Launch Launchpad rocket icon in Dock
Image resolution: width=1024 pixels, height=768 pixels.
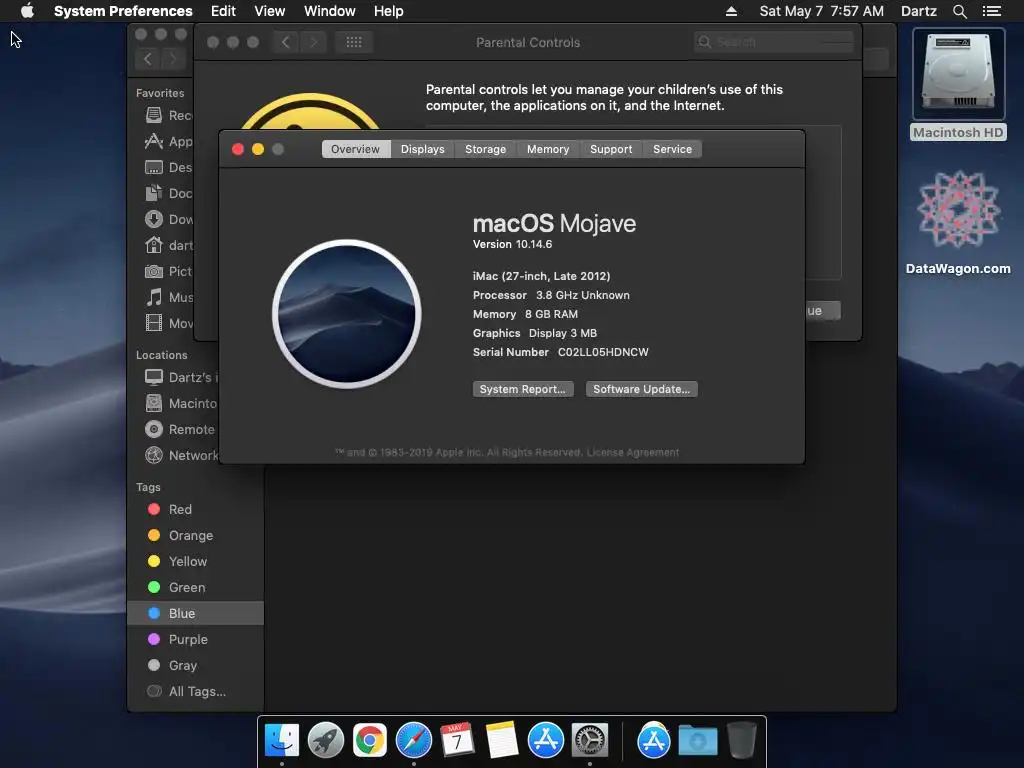pyautogui.click(x=326, y=741)
